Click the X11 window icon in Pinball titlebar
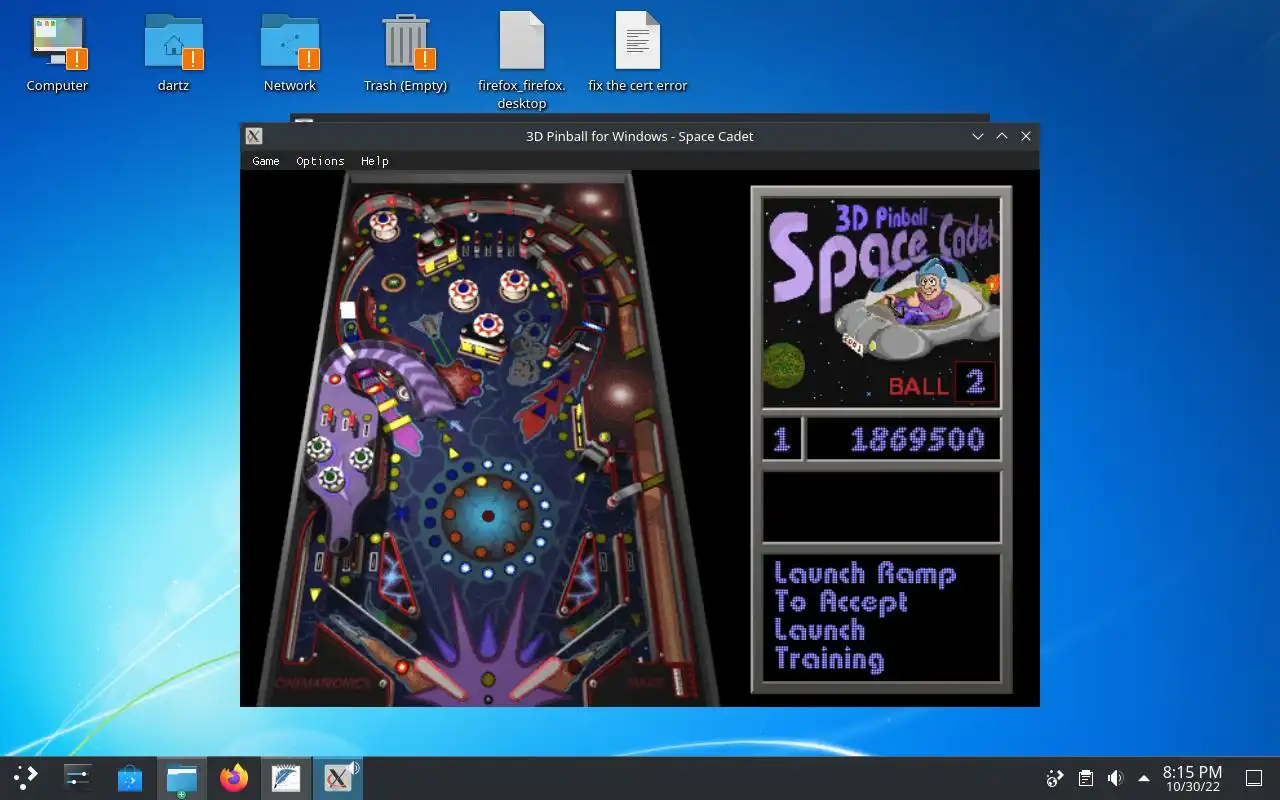The width and height of the screenshot is (1280, 800). click(254, 136)
